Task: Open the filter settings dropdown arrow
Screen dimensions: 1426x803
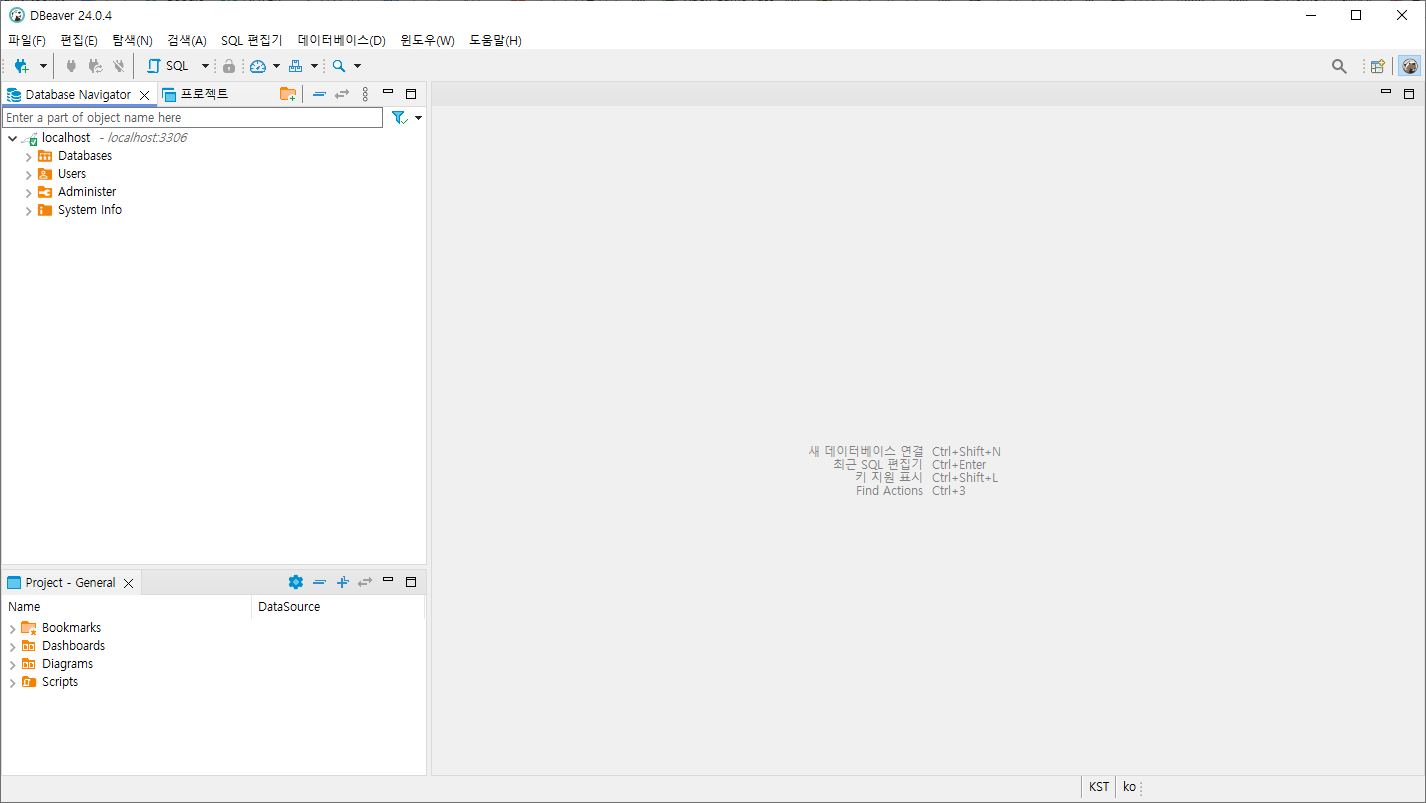Action: click(x=418, y=118)
